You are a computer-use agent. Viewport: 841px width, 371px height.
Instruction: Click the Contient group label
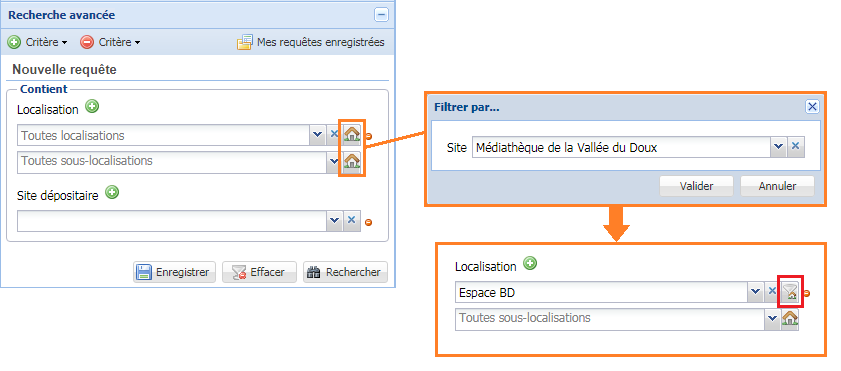pyautogui.click(x=43, y=89)
